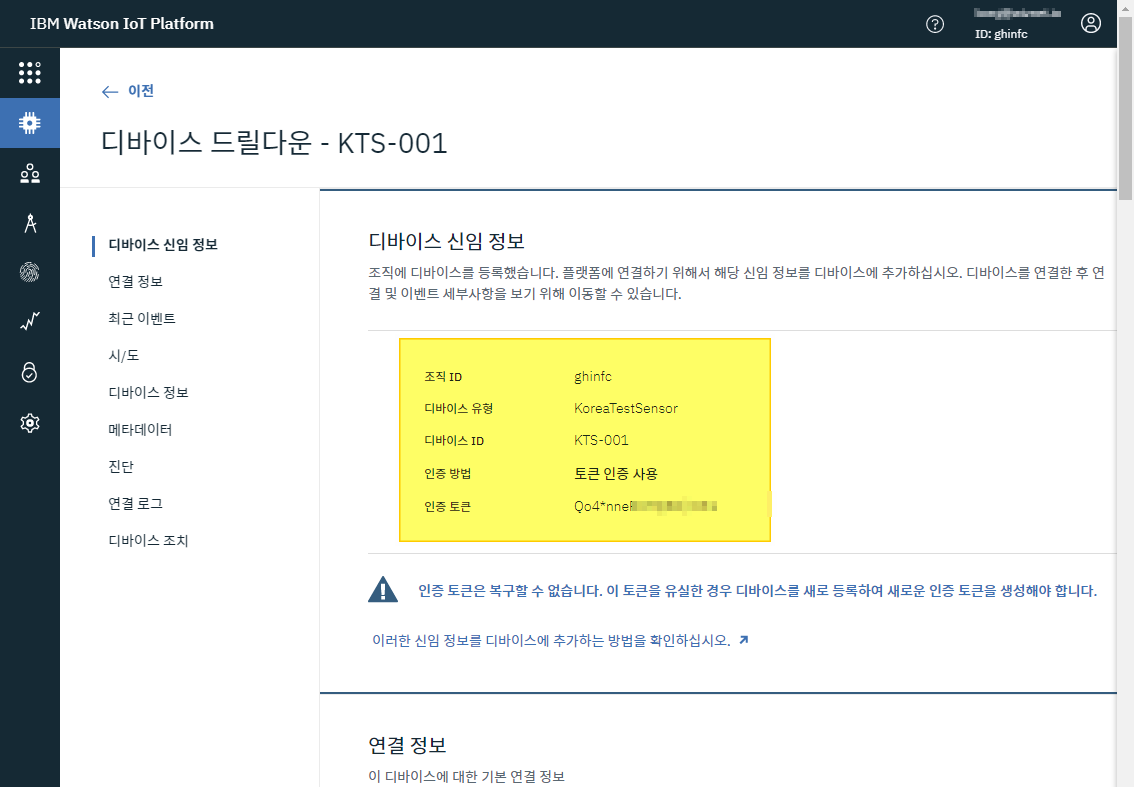Click the 토큰 인증 사용 value
Image resolution: width=1134 pixels, height=787 pixels.
[615, 473]
